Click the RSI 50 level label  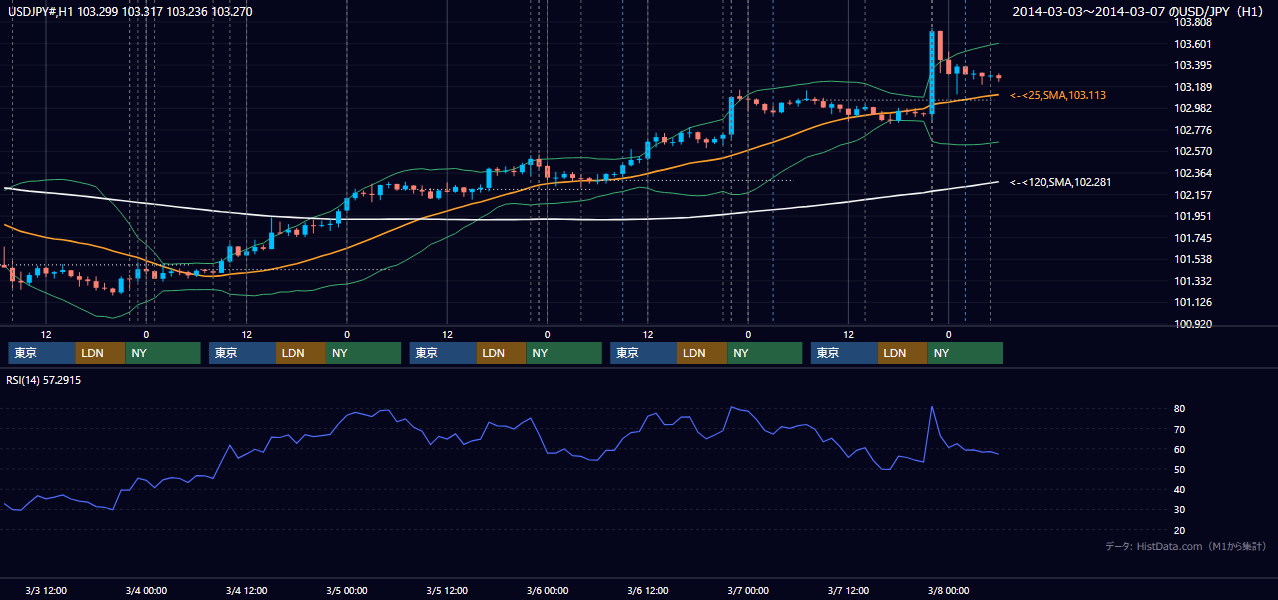(x=1179, y=469)
